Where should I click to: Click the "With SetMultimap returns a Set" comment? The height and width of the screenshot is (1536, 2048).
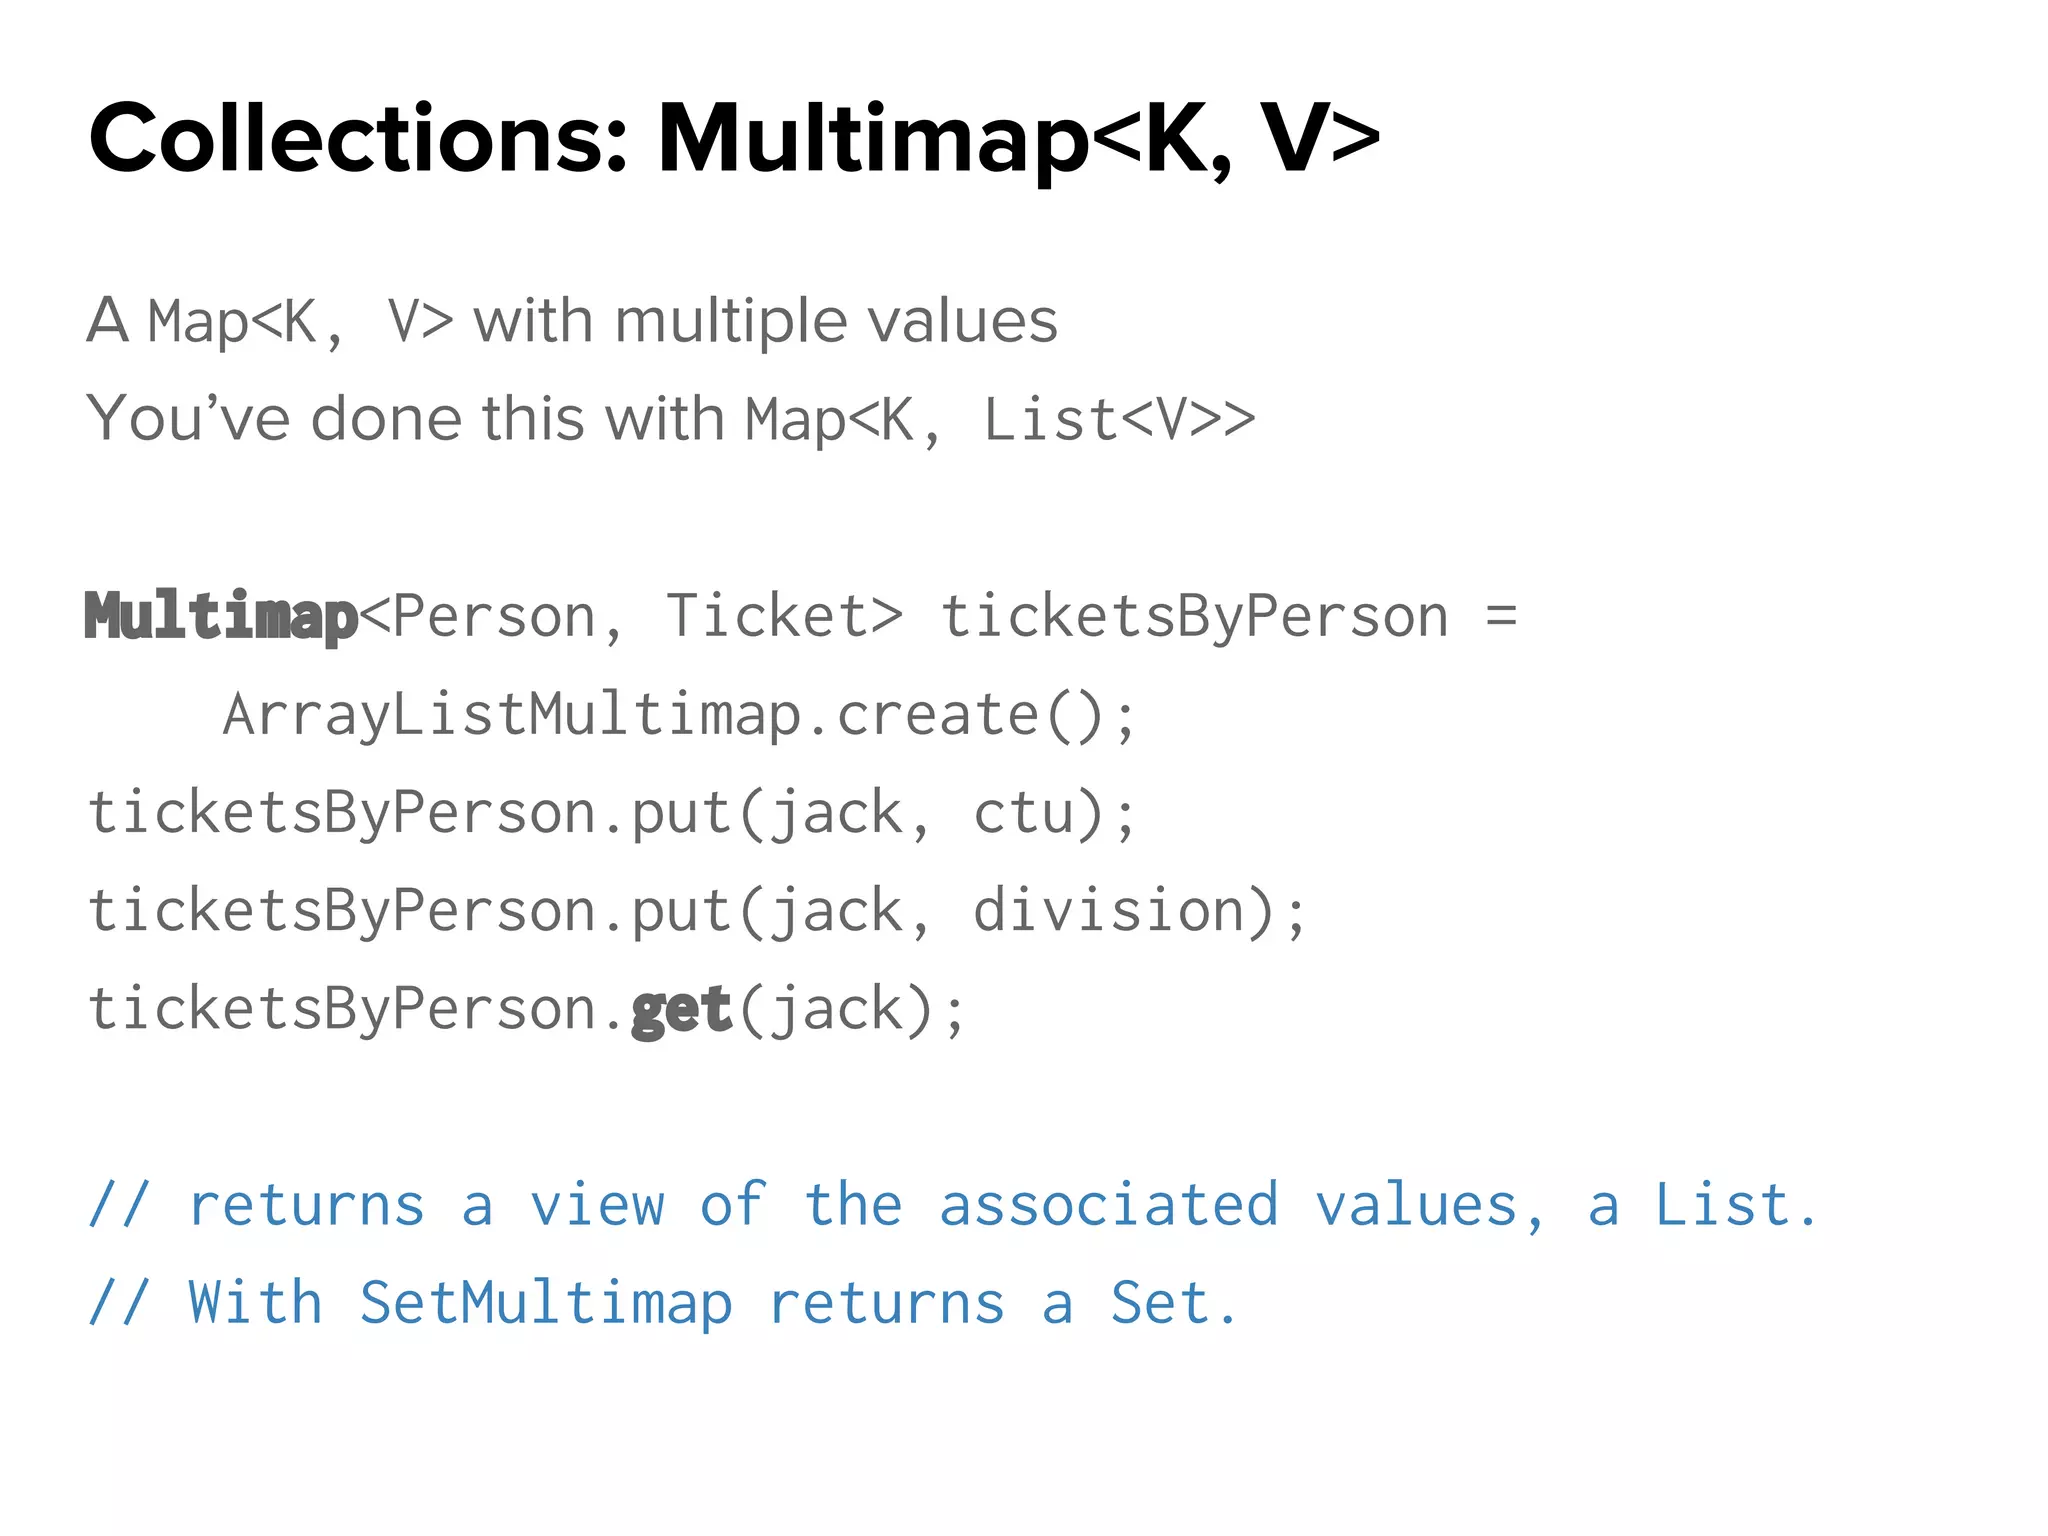click(663, 1303)
